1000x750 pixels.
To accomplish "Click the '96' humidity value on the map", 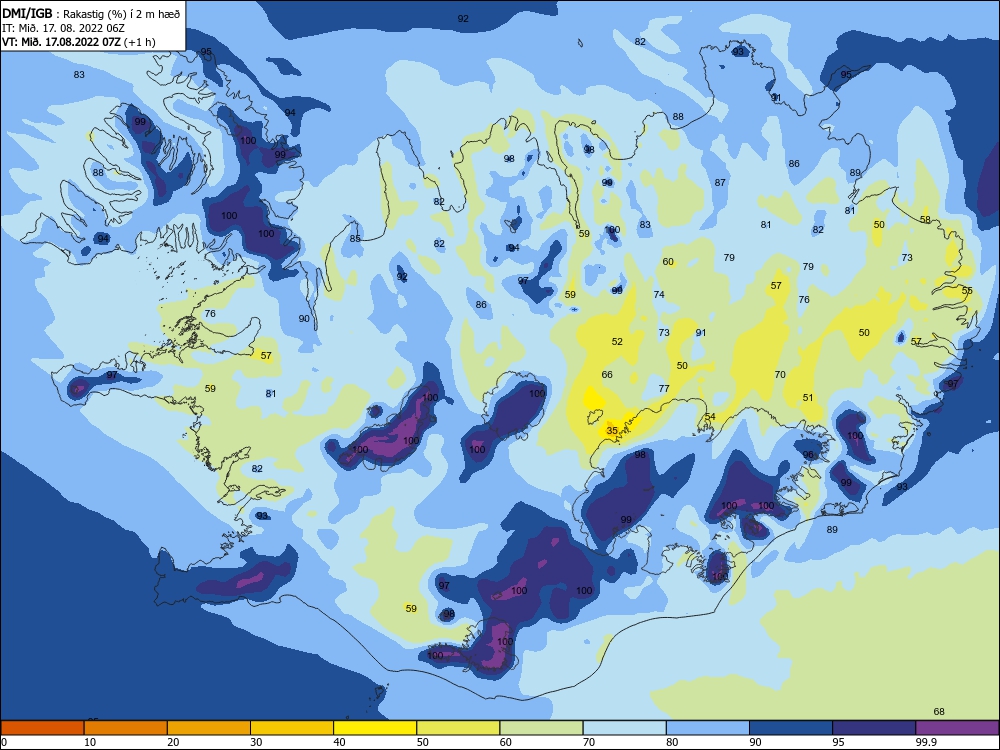I will 809,455.
